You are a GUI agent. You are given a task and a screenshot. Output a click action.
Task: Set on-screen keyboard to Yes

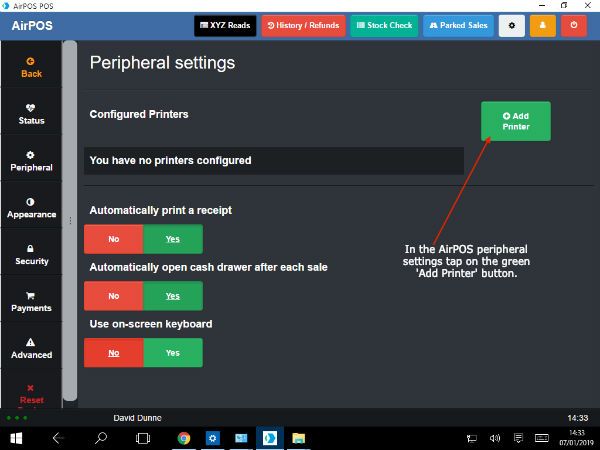[173, 353]
